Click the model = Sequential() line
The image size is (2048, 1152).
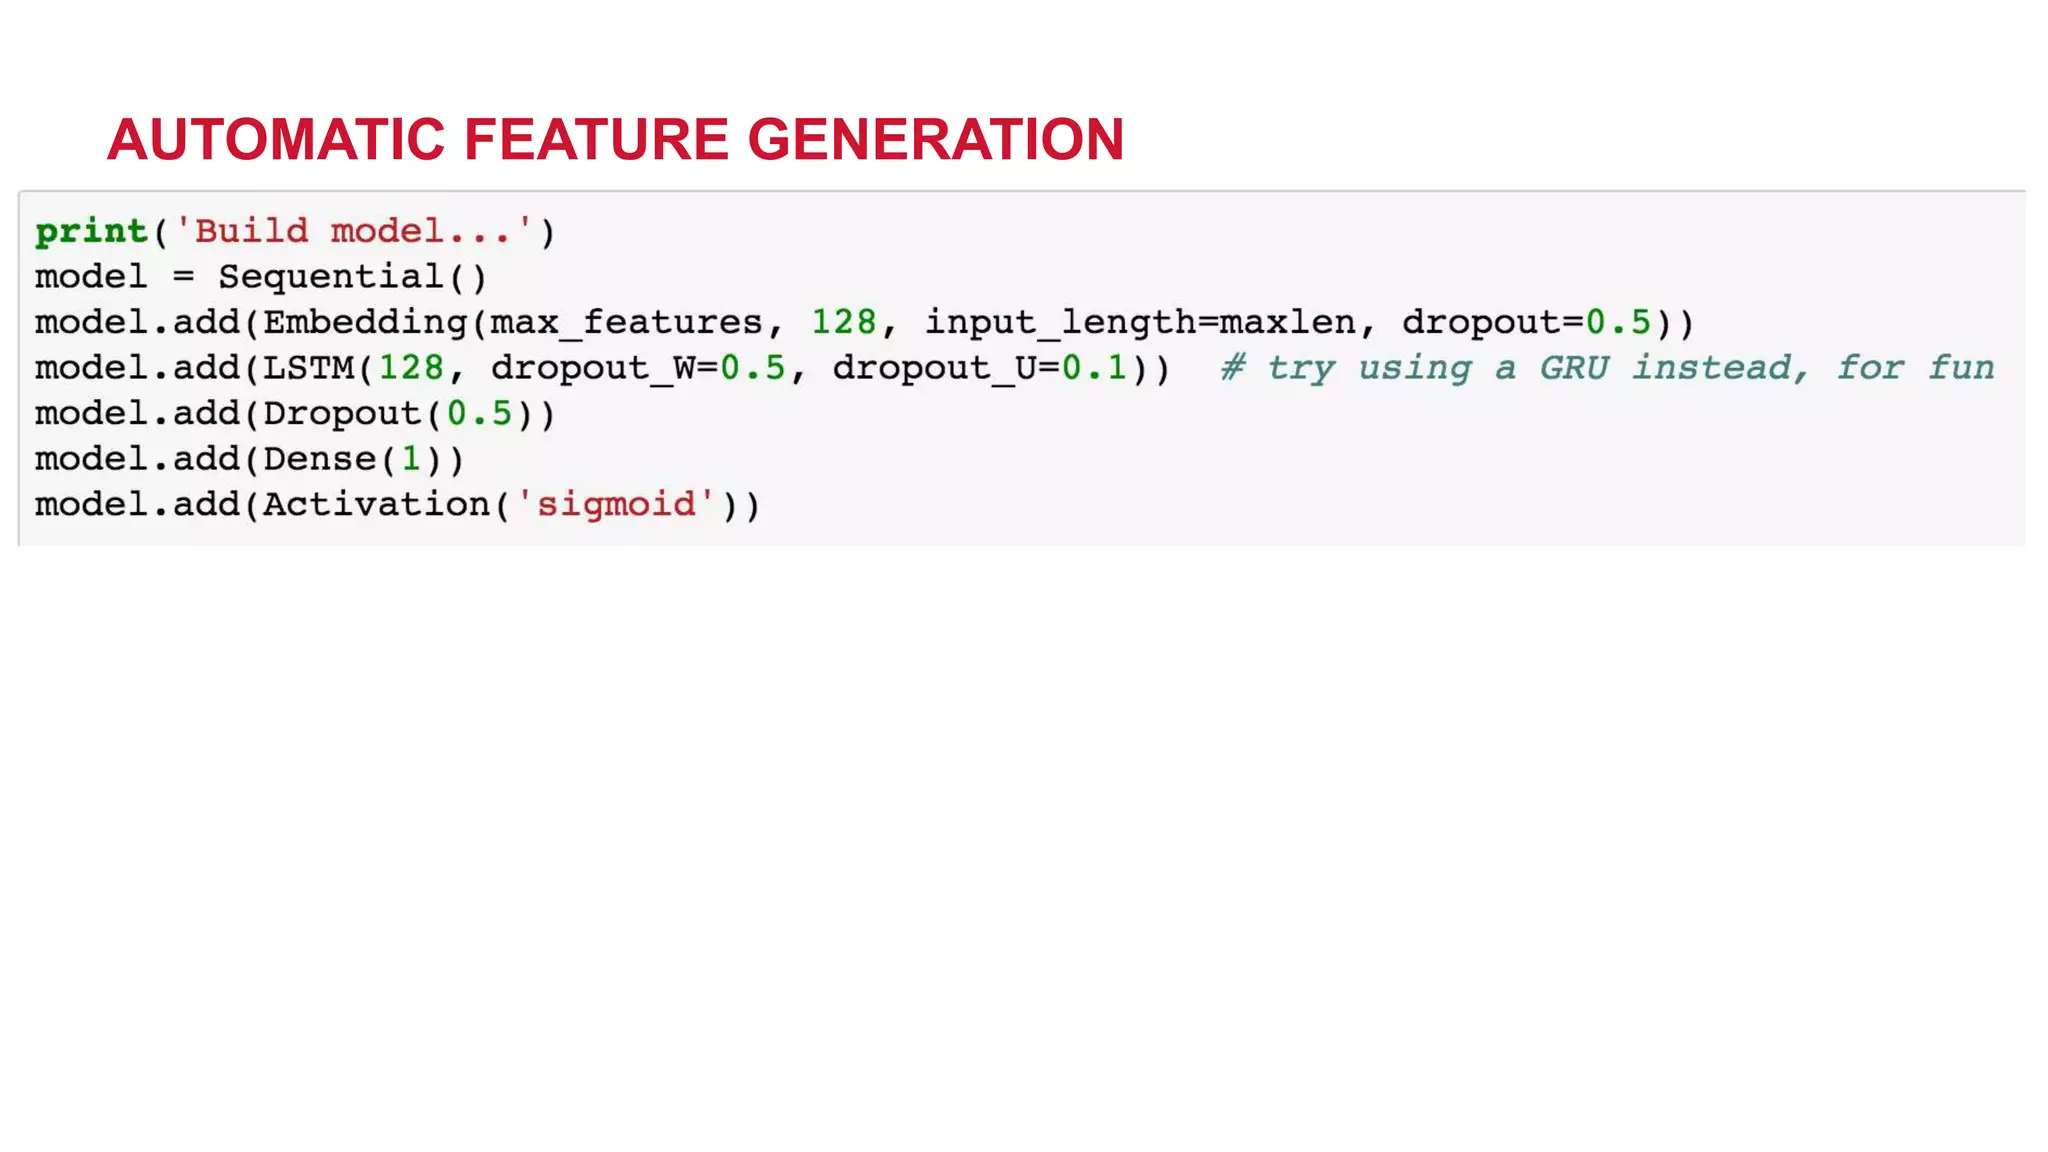(261, 277)
